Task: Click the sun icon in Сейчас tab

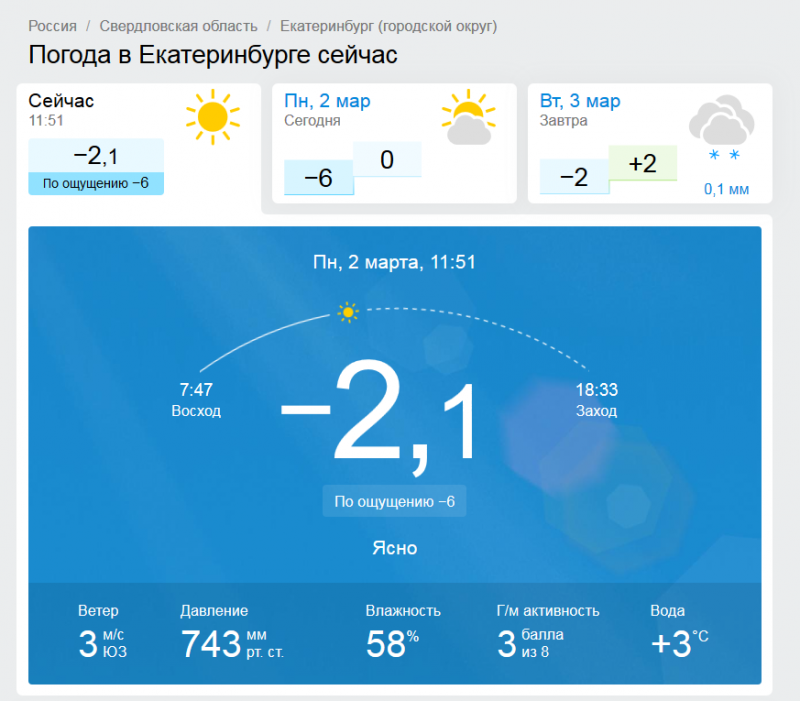Action: [213, 117]
